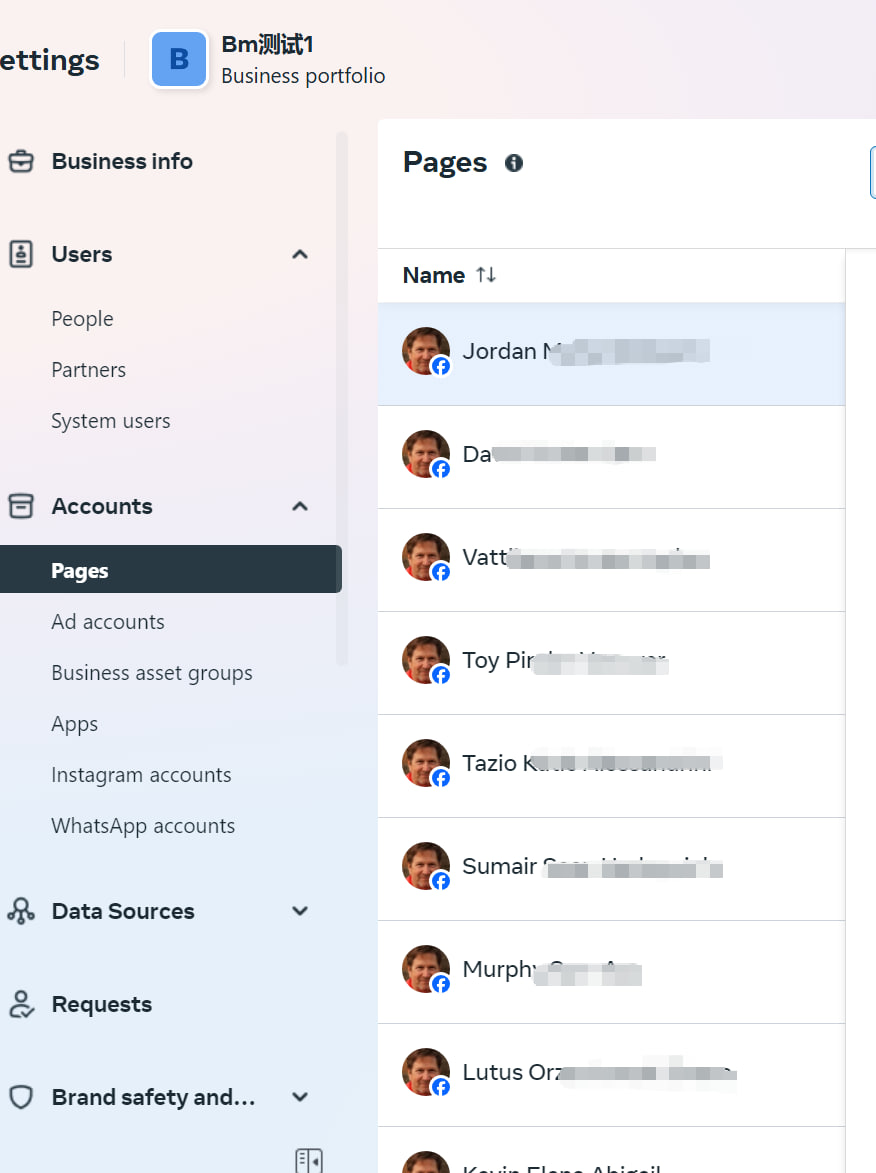Open Ad accounts in sidebar

pos(108,622)
